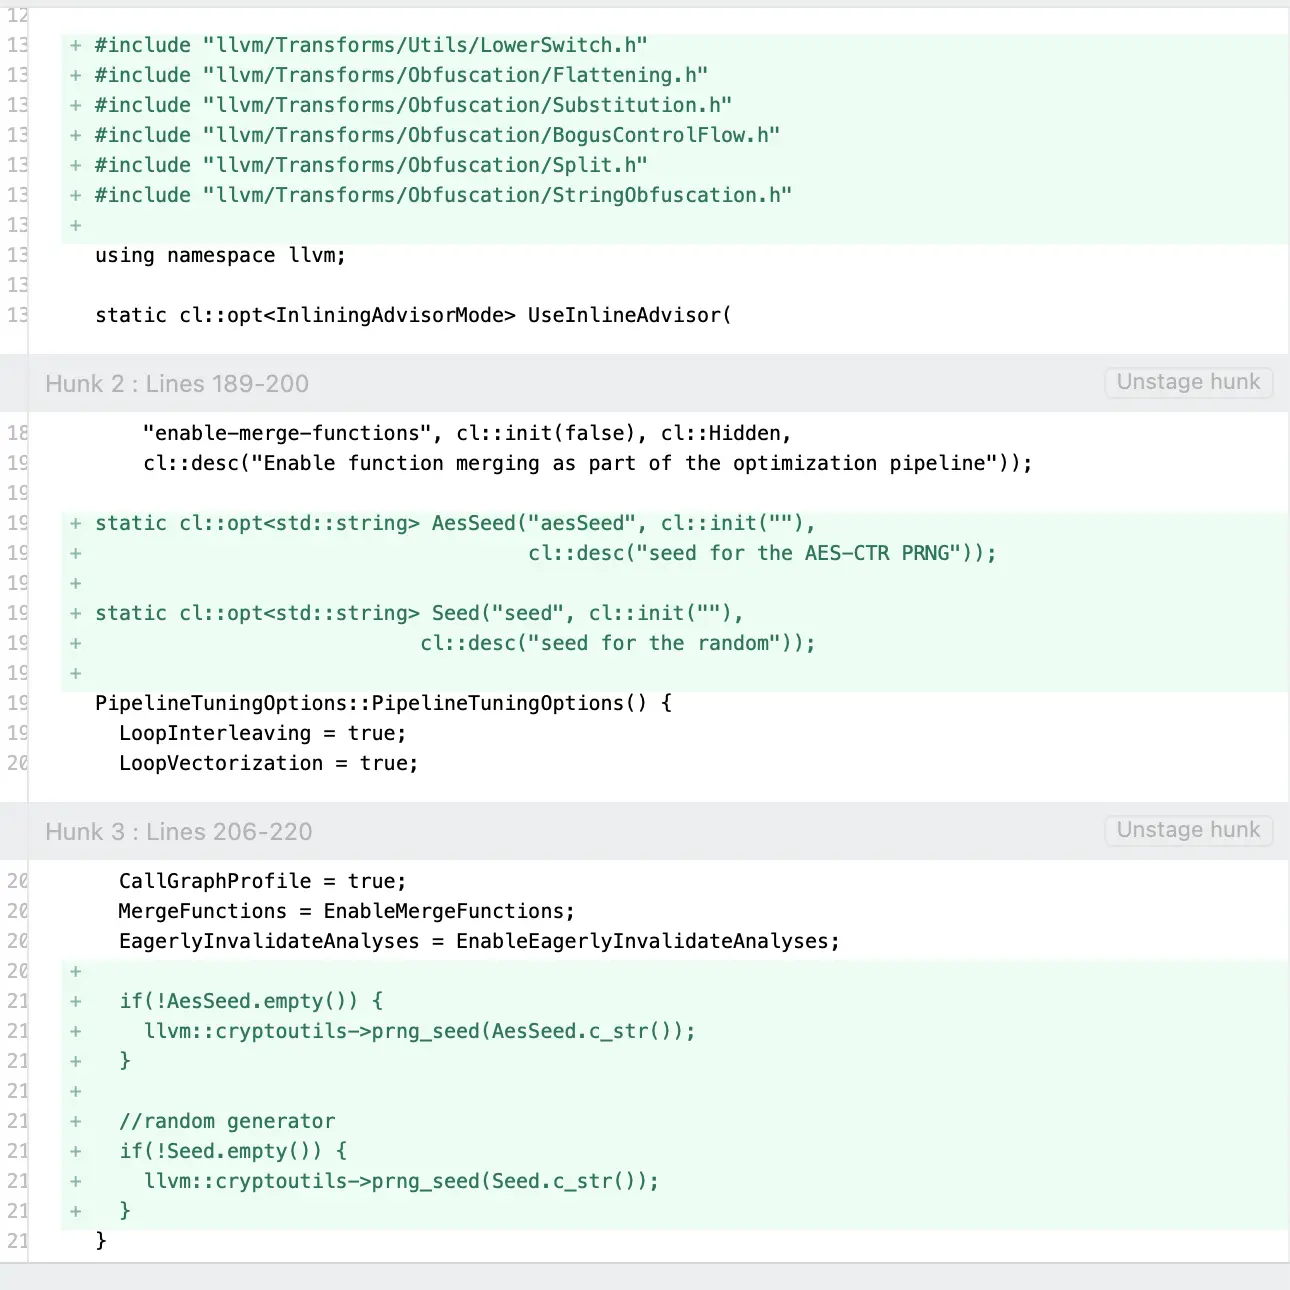Select the PipelineTuningOptions constructor line
This screenshot has height=1290, width=1290.
click(x=383, y=703)
